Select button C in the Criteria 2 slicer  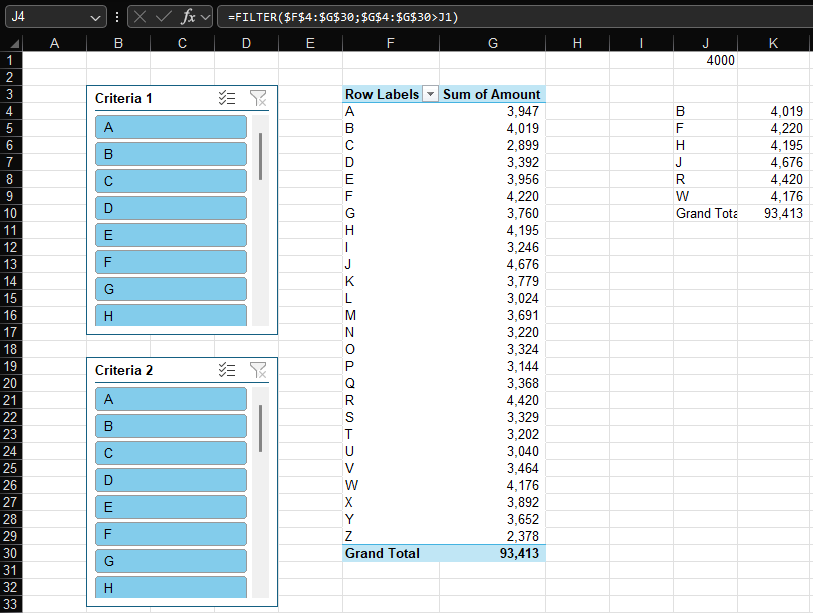(170, 453)
